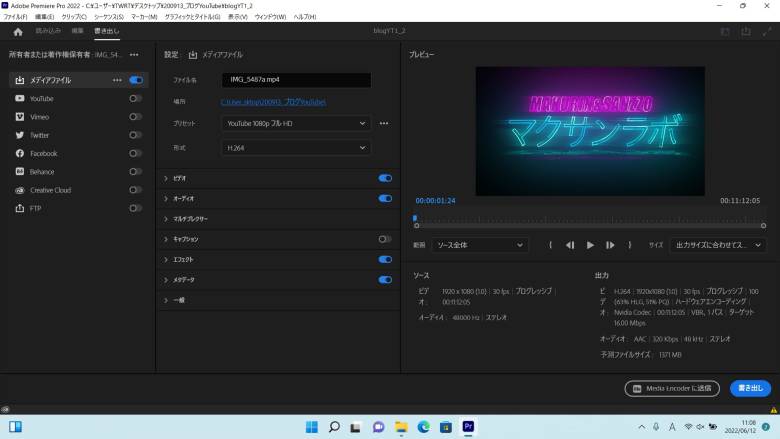780x439 pixels.
Task: Enable Behance publishing toggle
Action: click(135, 172)
